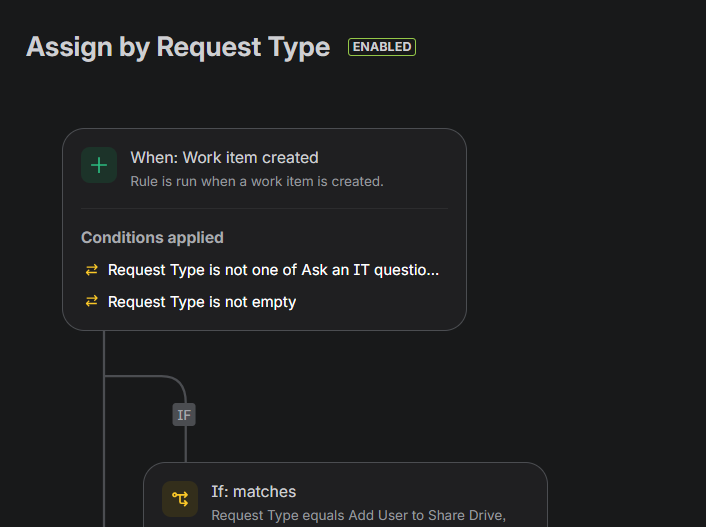Open the 'If: matches' condition block
706x527 pixels.
click(x=345, y=495)
